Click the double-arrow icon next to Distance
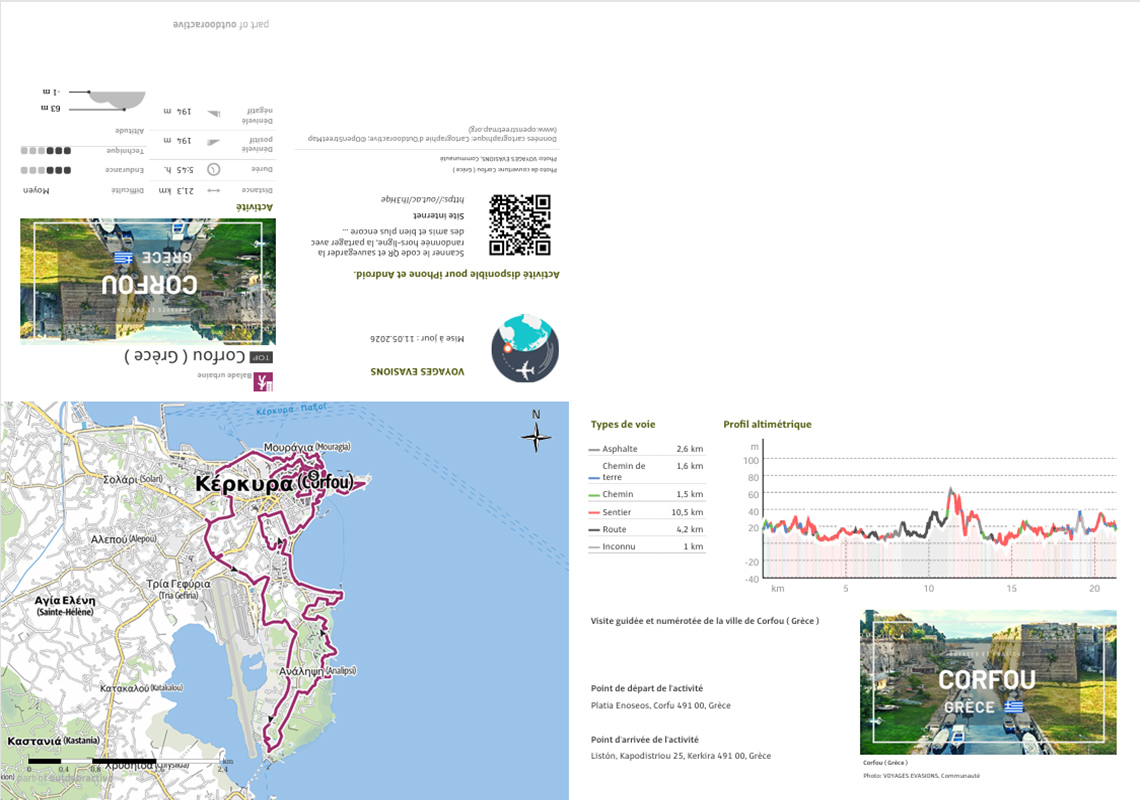Image resolution: width=1140 pixels, height=800 pixels. [214, 191]
